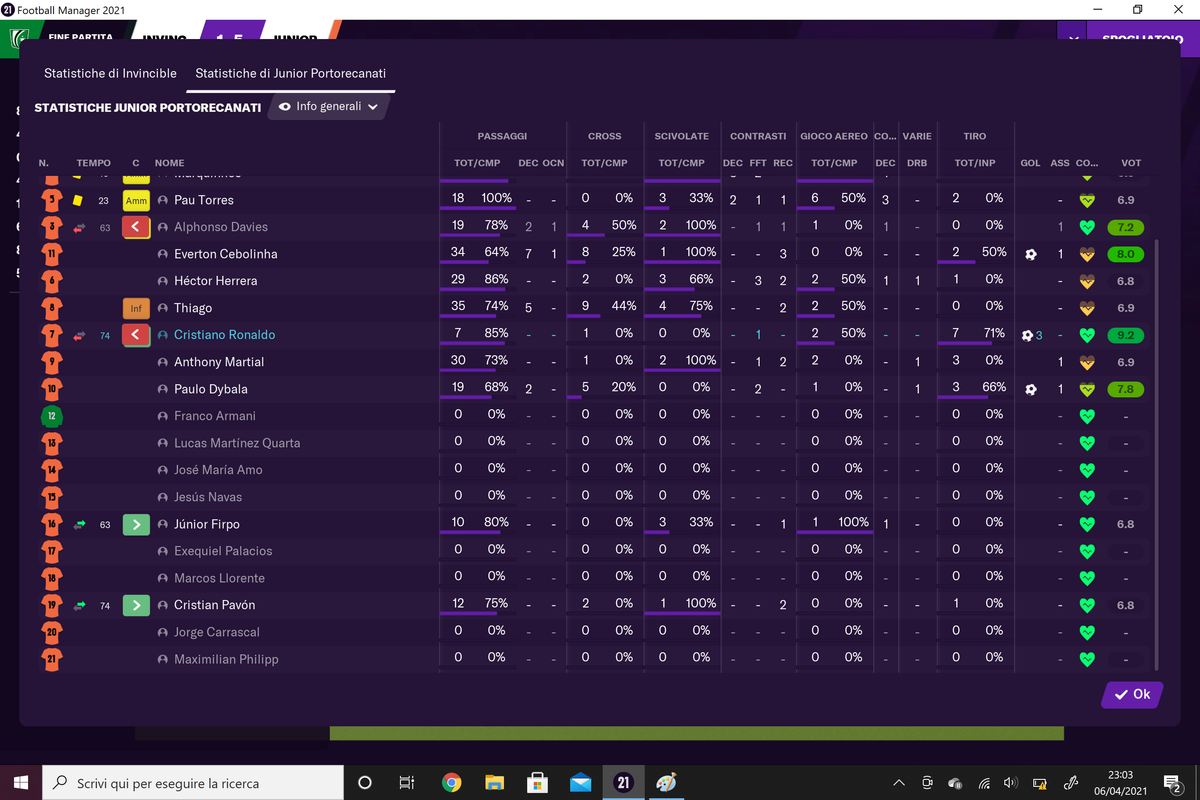This screenshot has width=1200, height=800.
Task: Click the player name Héctor Herrera
Action: 215,281
